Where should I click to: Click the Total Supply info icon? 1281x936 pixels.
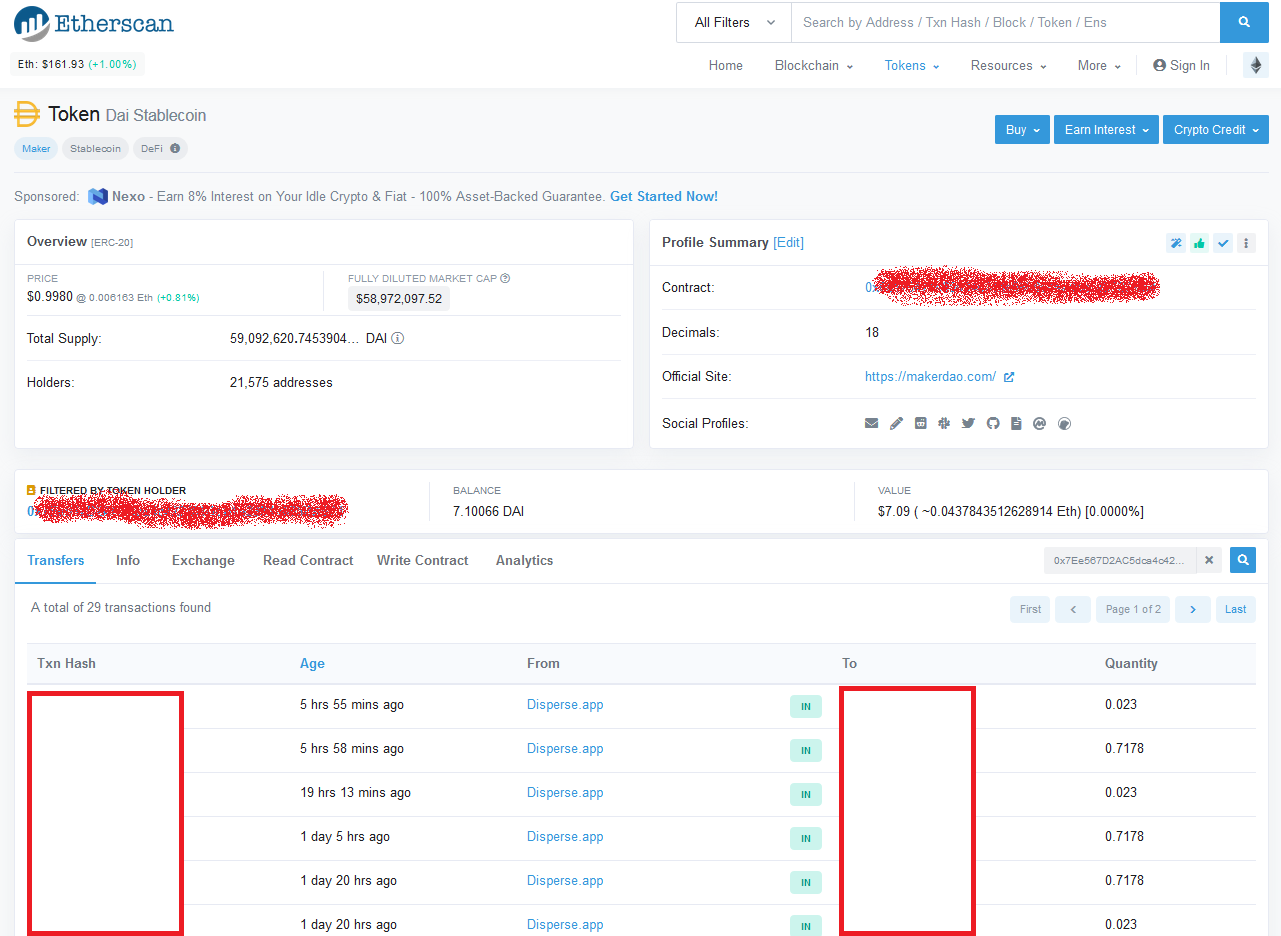[398, 338]
